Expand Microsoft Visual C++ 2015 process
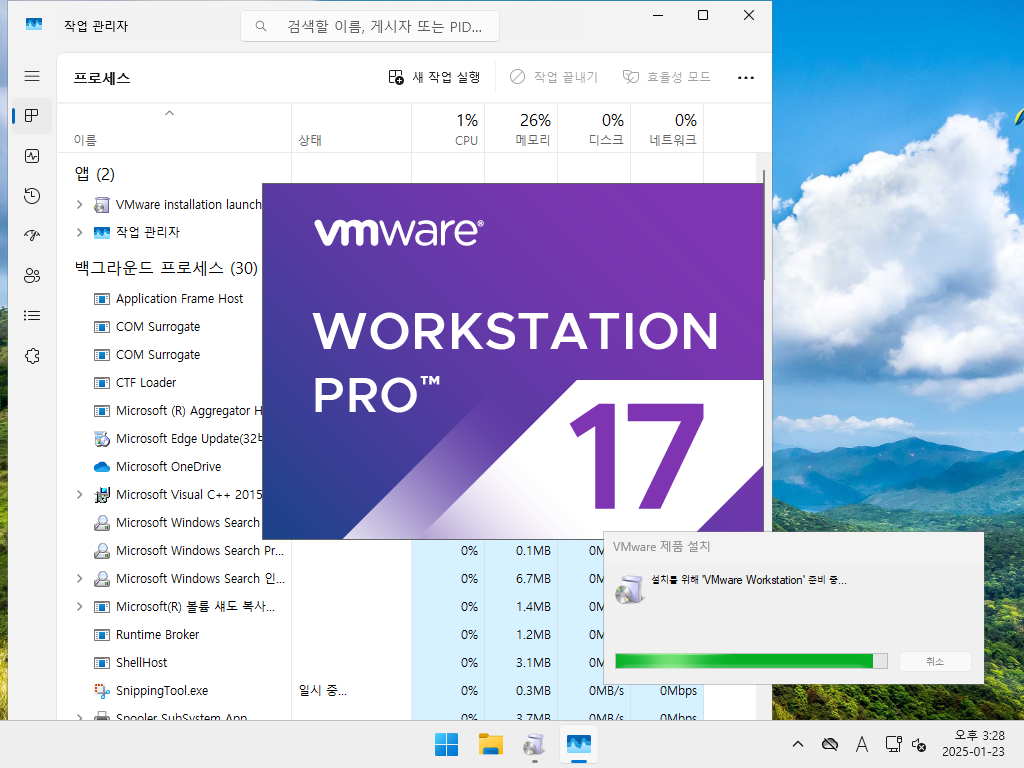This screenshot has width=1024, height=768. pyautogui.click(x=80, y=494)
